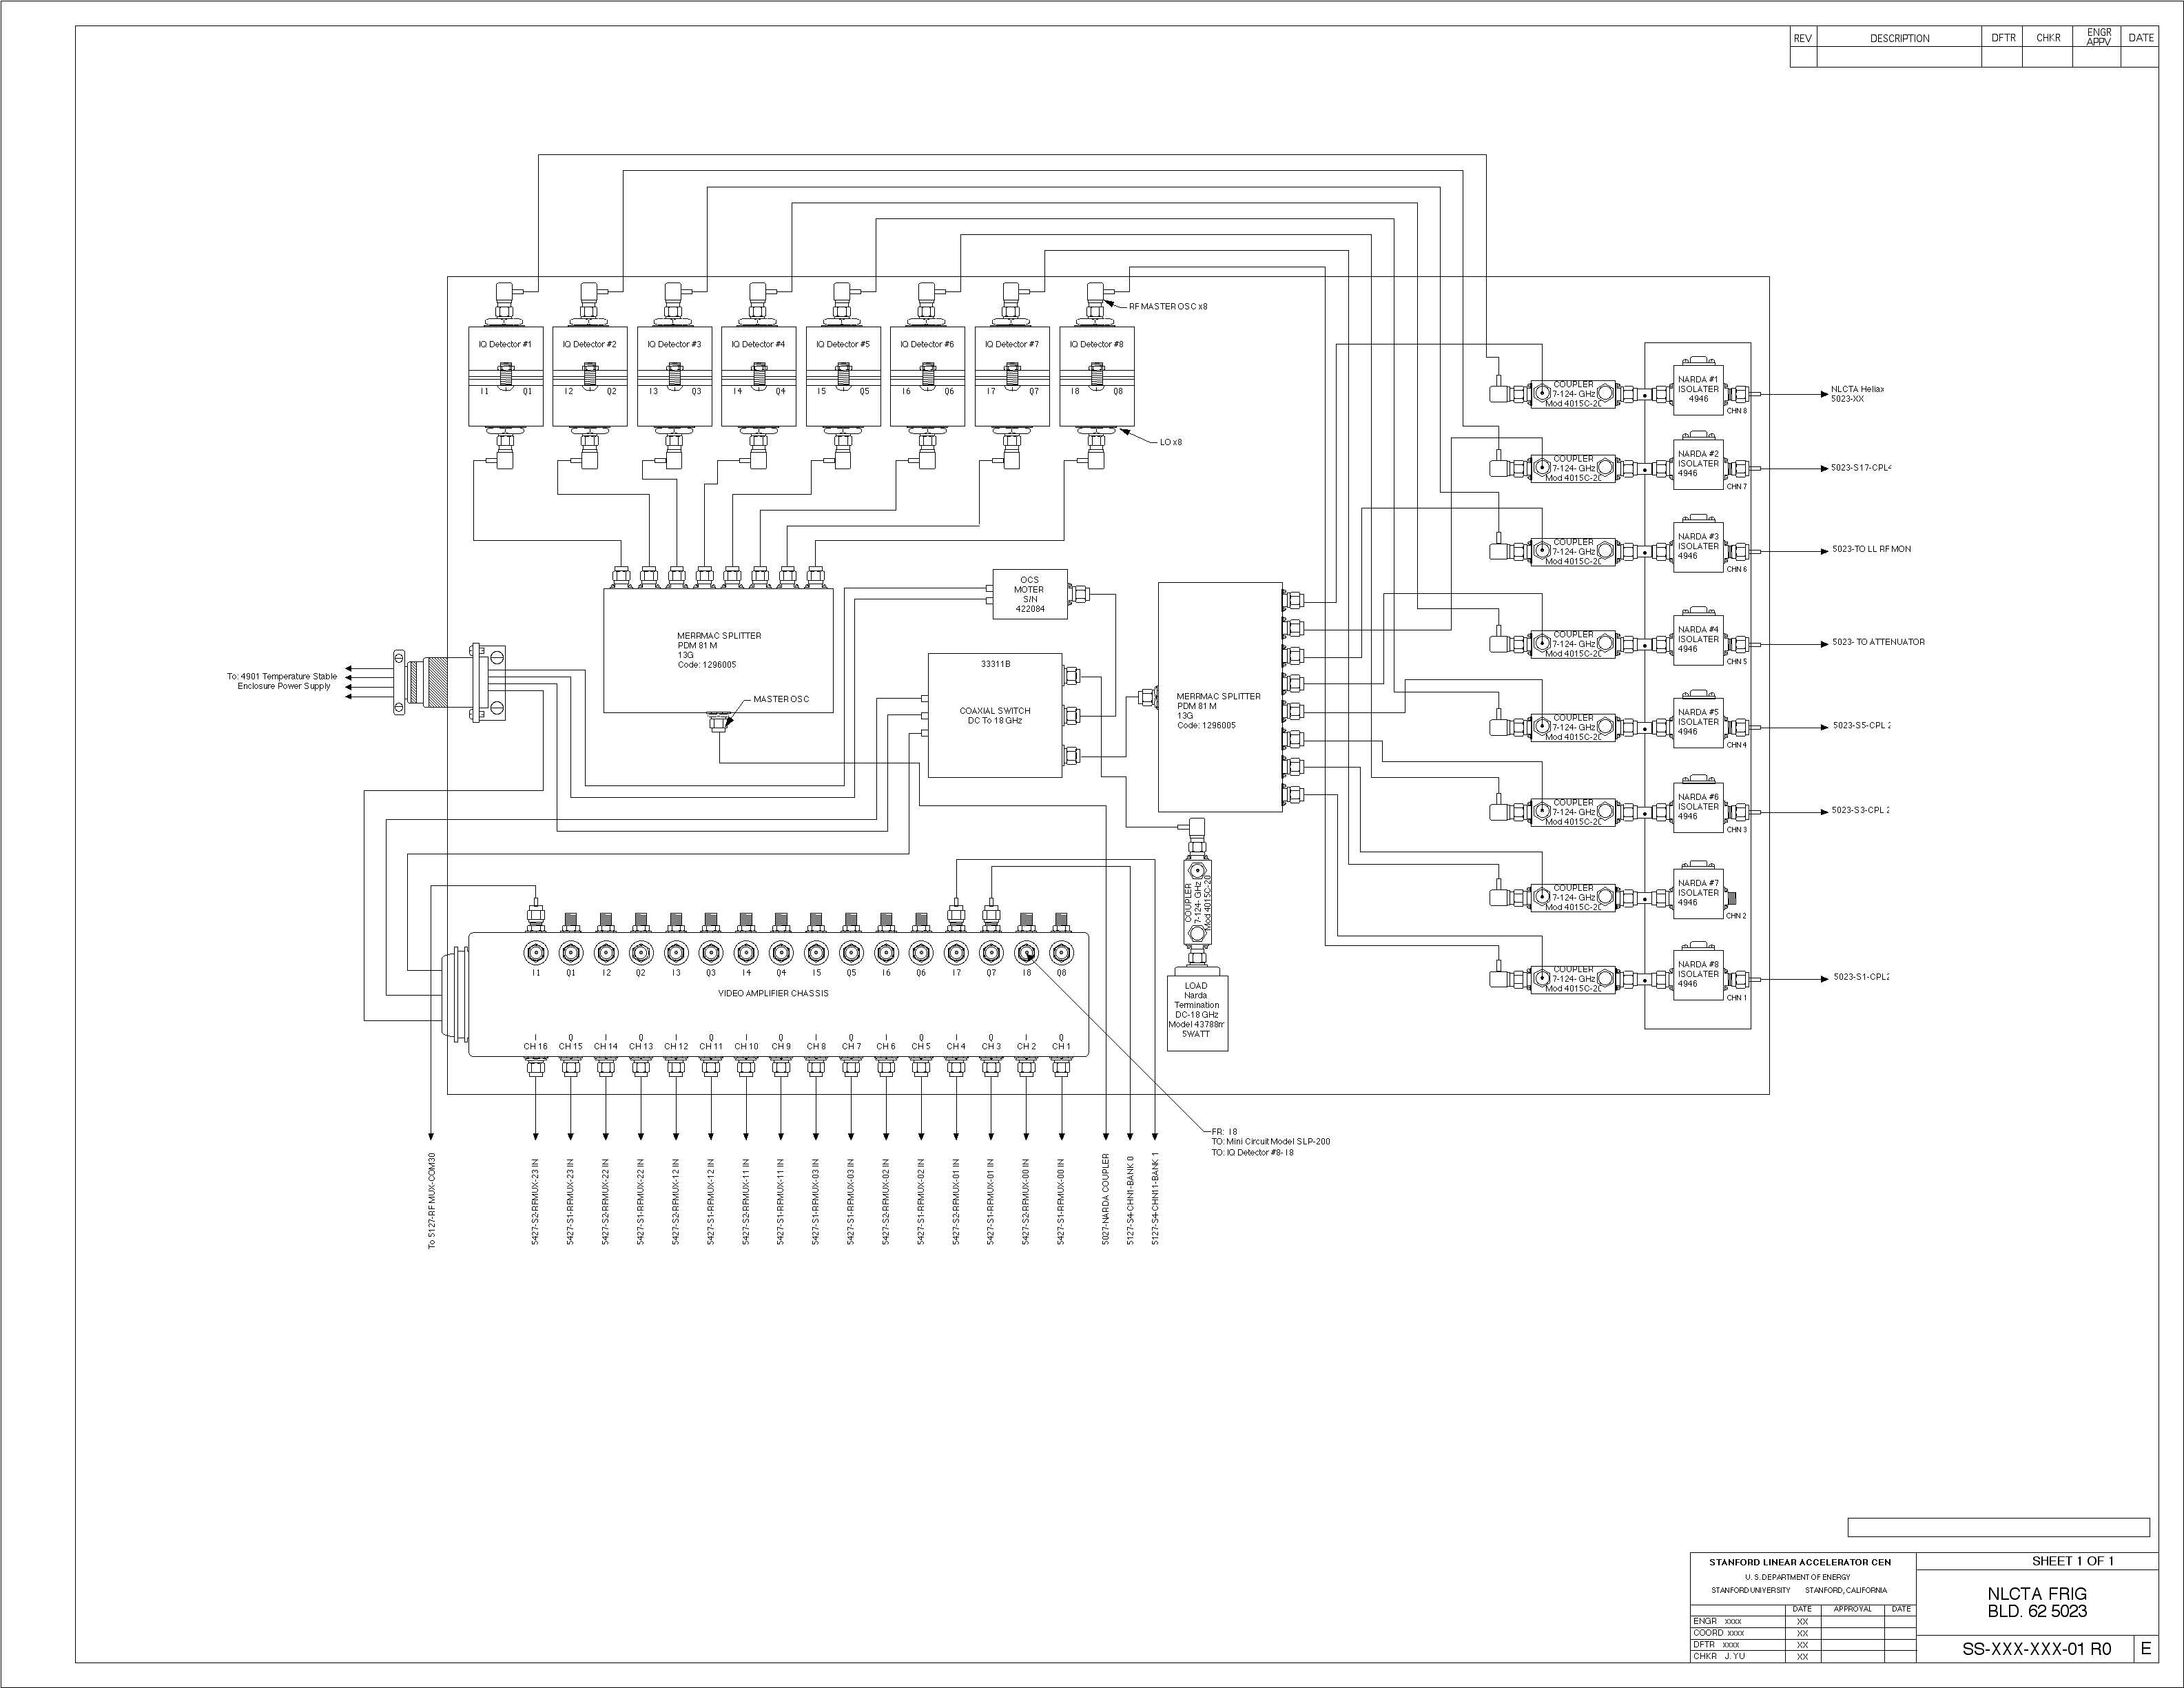Click the Coaxial Switch 33311B box
This screenshot has width=2184, height=1688.
[x=994, y=715]
